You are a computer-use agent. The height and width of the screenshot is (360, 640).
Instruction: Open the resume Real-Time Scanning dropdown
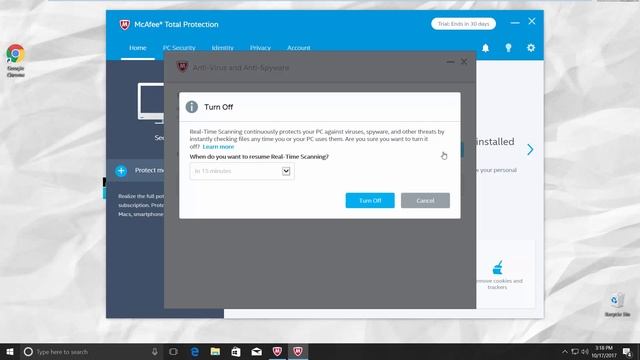tap(242, 171)
